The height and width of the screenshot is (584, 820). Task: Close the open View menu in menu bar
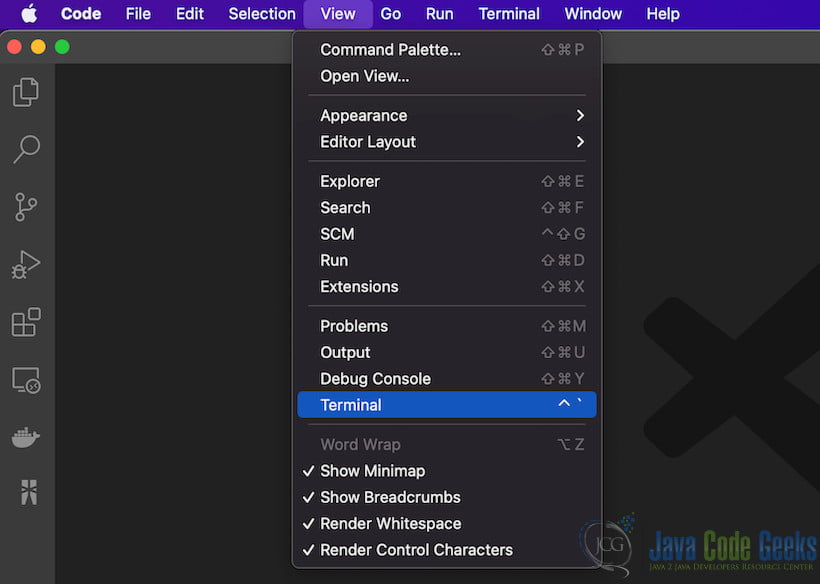coord(338,14)
